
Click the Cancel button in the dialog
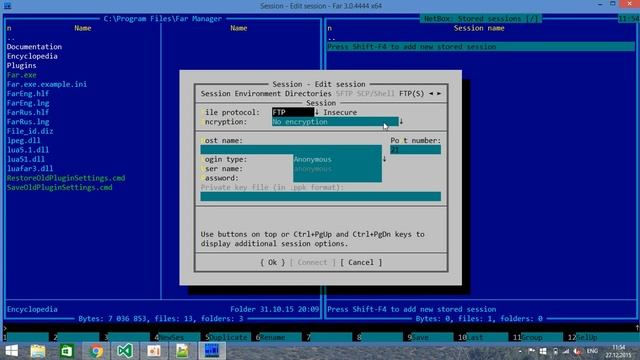(361, 262)
